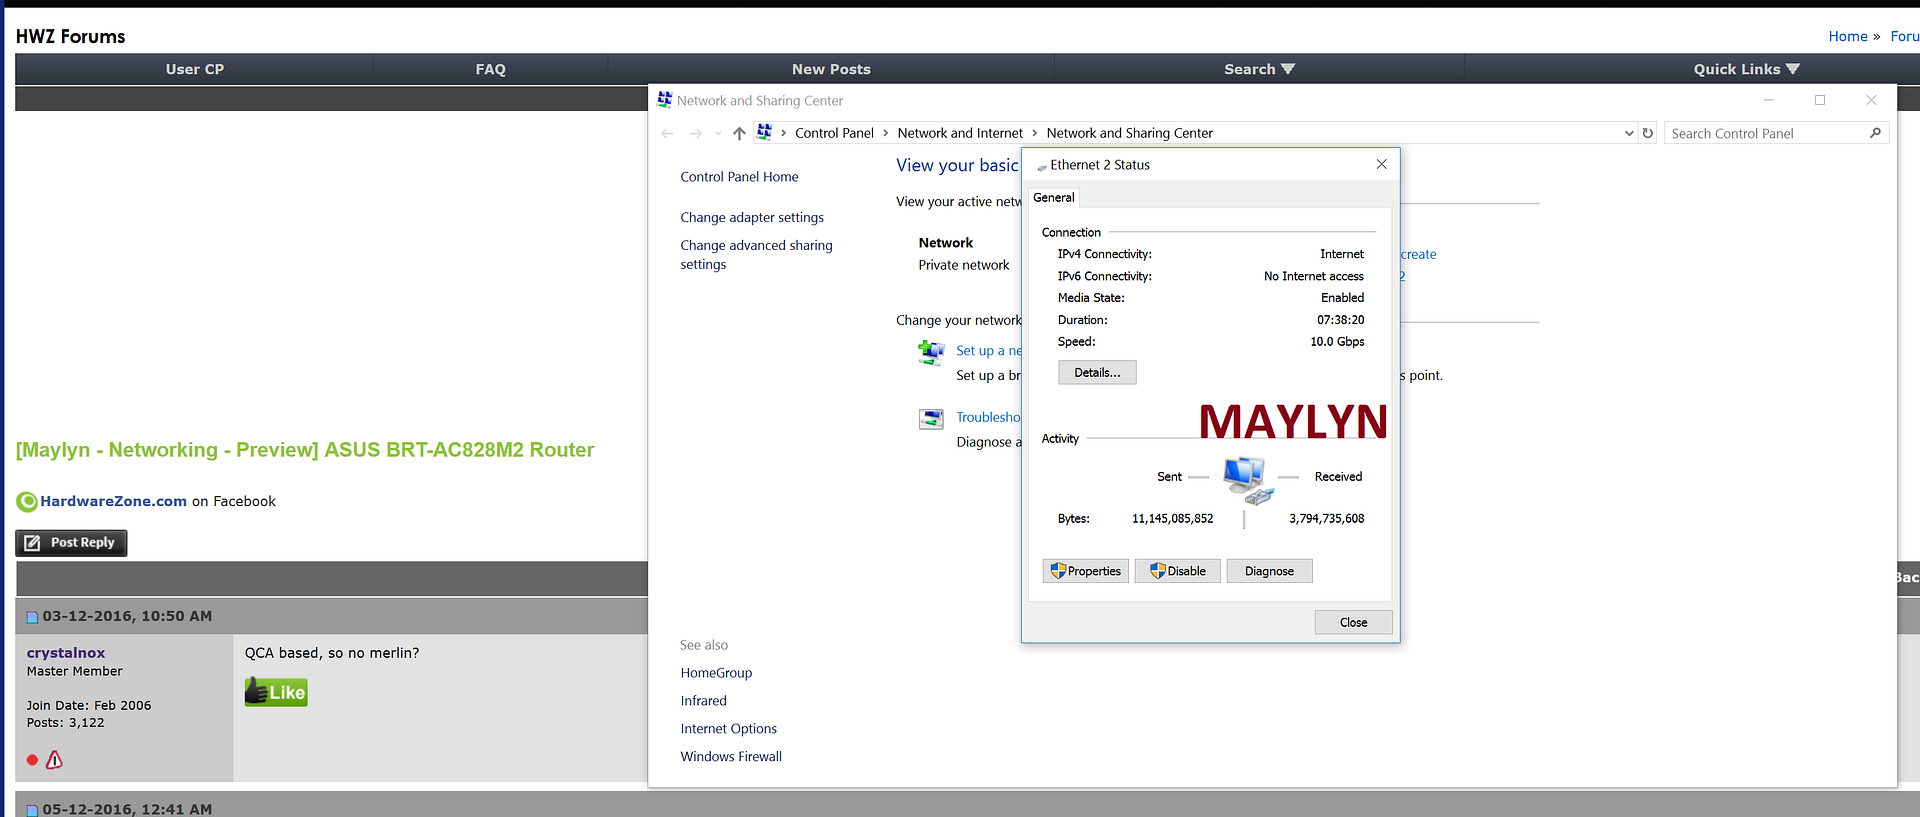
Task: Click the Network and Sharing Center title icon
Action: pyautogui.click(x=664, y=100)
